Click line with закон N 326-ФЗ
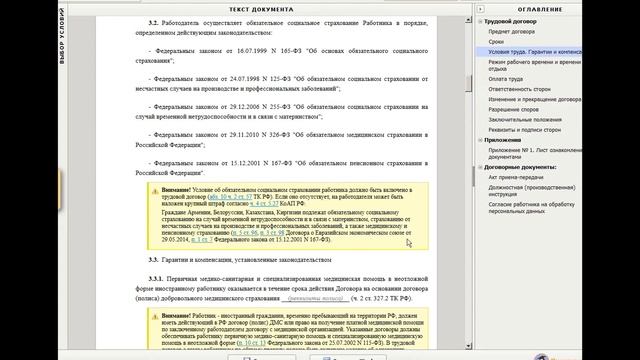The height and width of the screenshot is (360, 640). point(282,140)
